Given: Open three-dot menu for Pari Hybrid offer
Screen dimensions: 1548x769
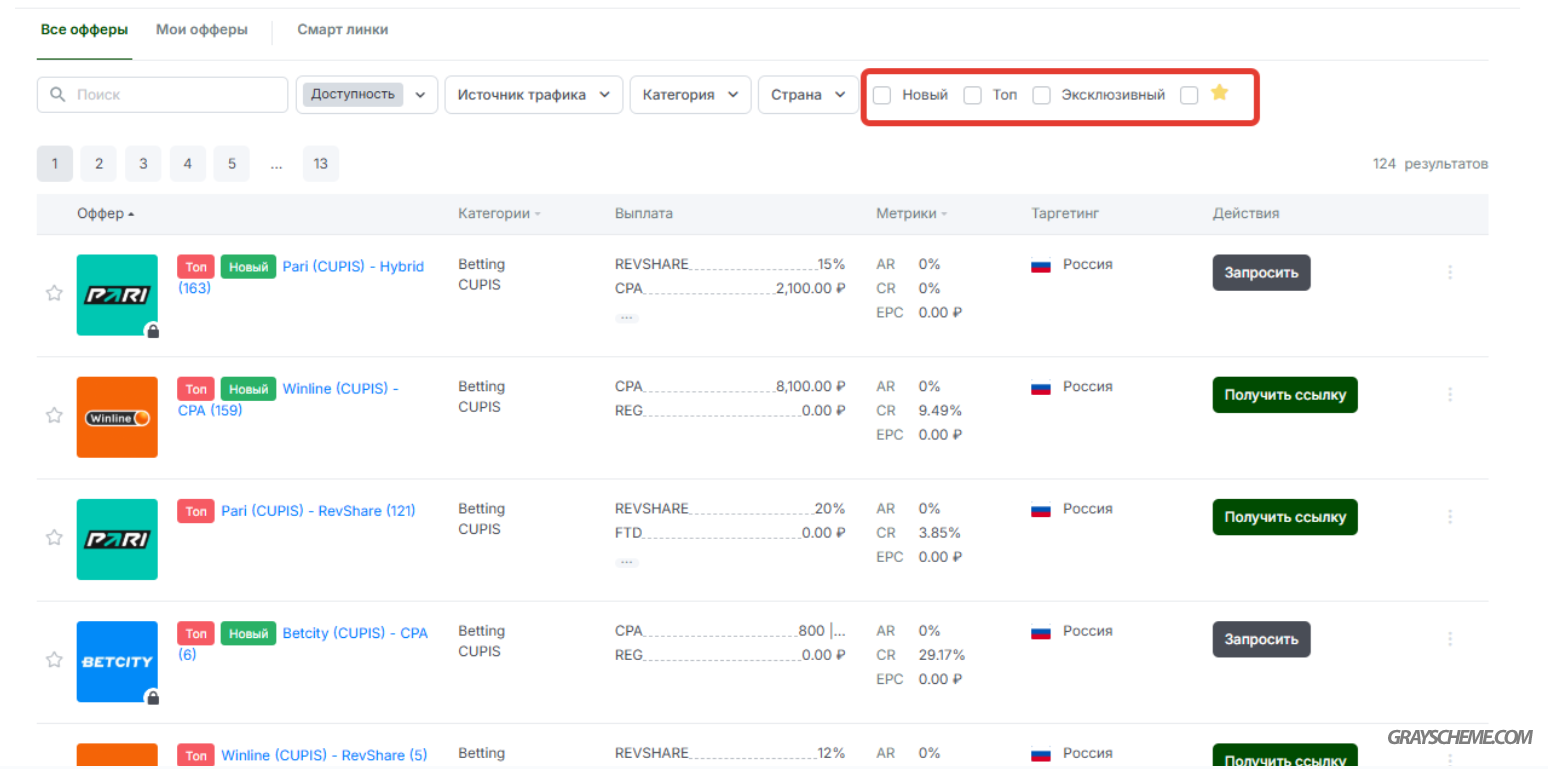Looking at the screenshot, I should [1450, 272].
